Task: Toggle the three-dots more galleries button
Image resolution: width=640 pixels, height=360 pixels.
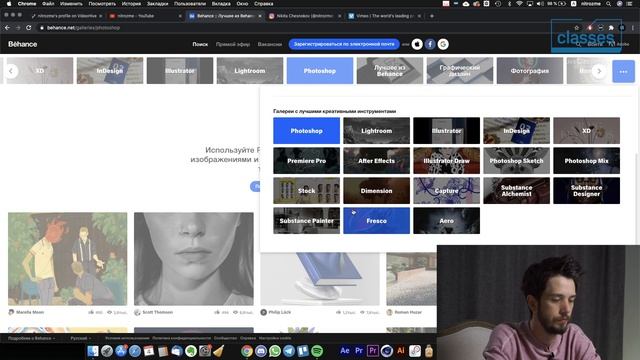Action: click(623, 71)
